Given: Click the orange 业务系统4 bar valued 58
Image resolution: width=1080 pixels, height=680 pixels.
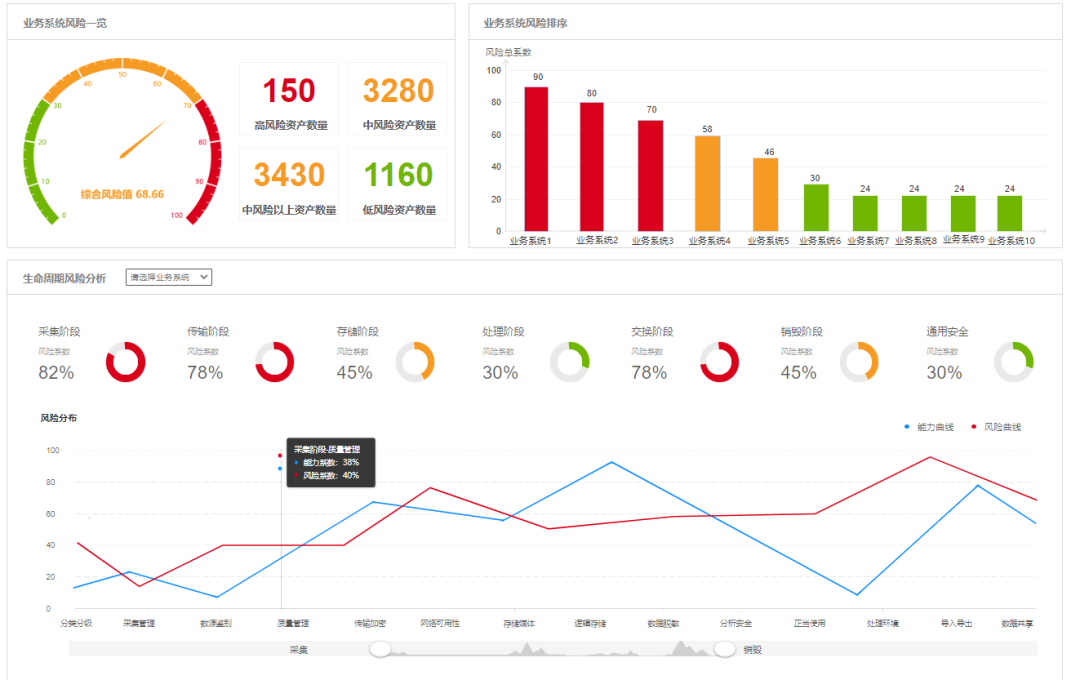Looking at the screenshot, I should [707, 183].
